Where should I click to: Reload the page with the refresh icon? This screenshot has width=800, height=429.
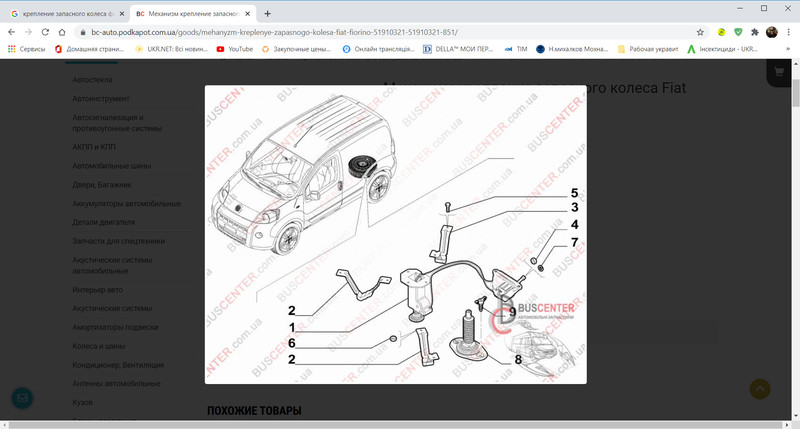pyautogui.click(x=45, y=32)
